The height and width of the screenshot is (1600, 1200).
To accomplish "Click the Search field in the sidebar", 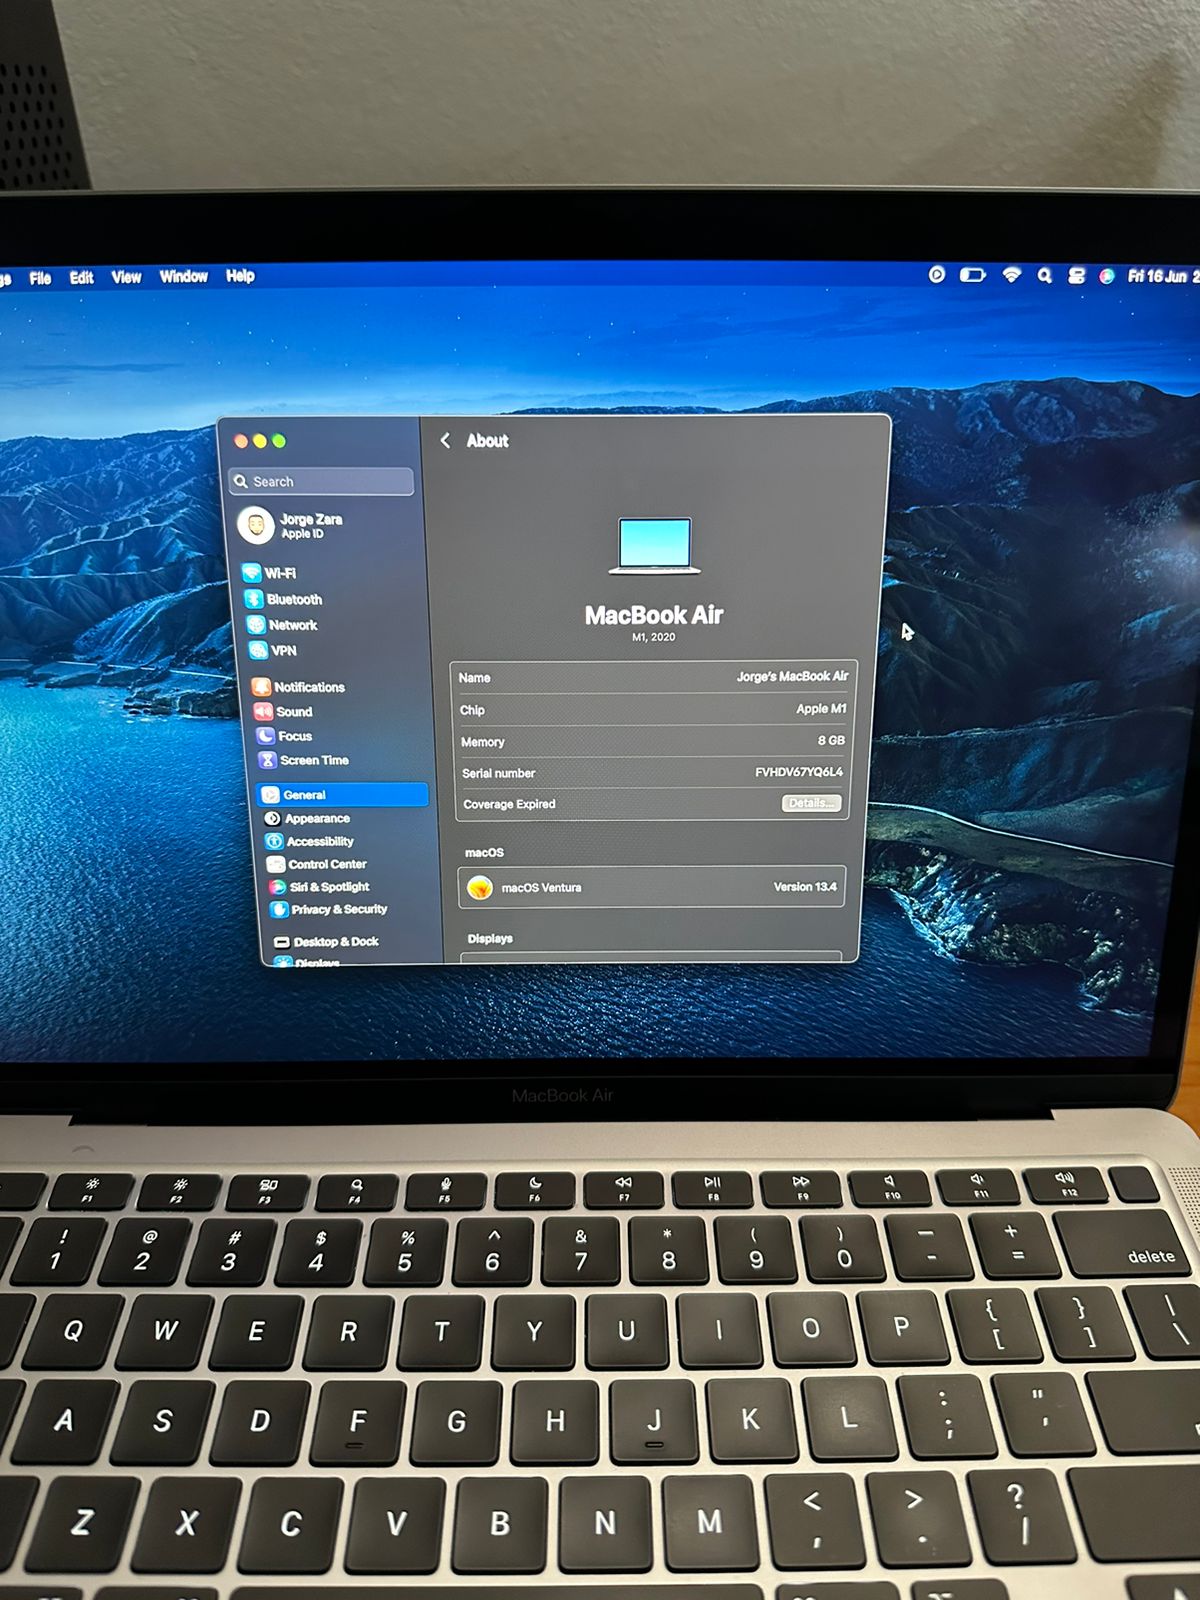I will pos(321,481).
